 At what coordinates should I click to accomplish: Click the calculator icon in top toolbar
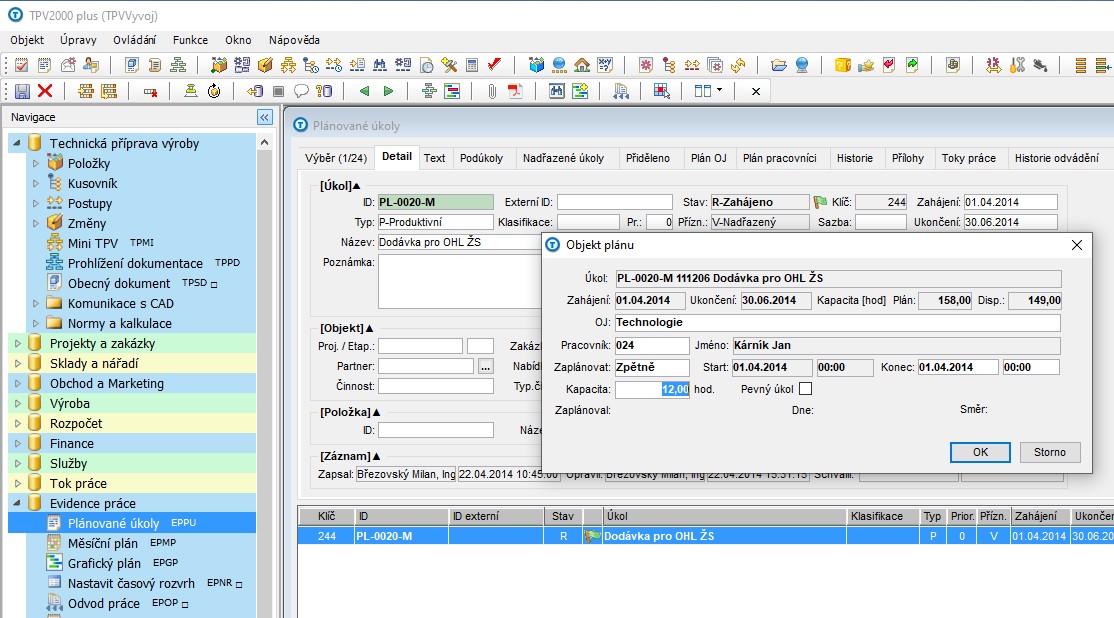[472, 65]
